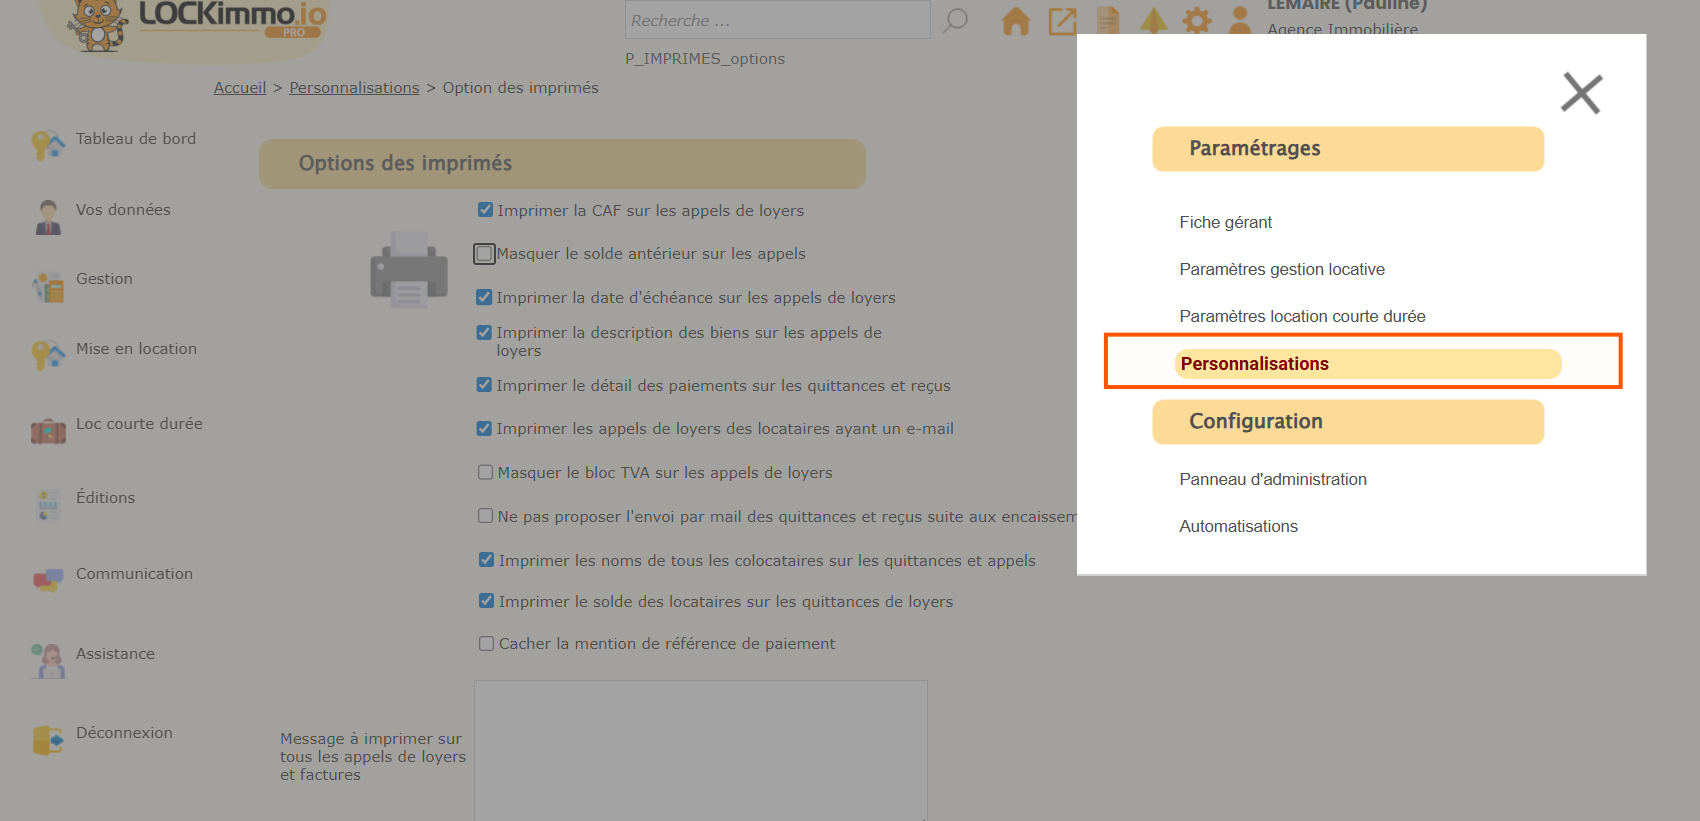Check Masquer le solde antérieur checkbox
The width and height of the screenshot is (1700, 821).
pos(484,254)
